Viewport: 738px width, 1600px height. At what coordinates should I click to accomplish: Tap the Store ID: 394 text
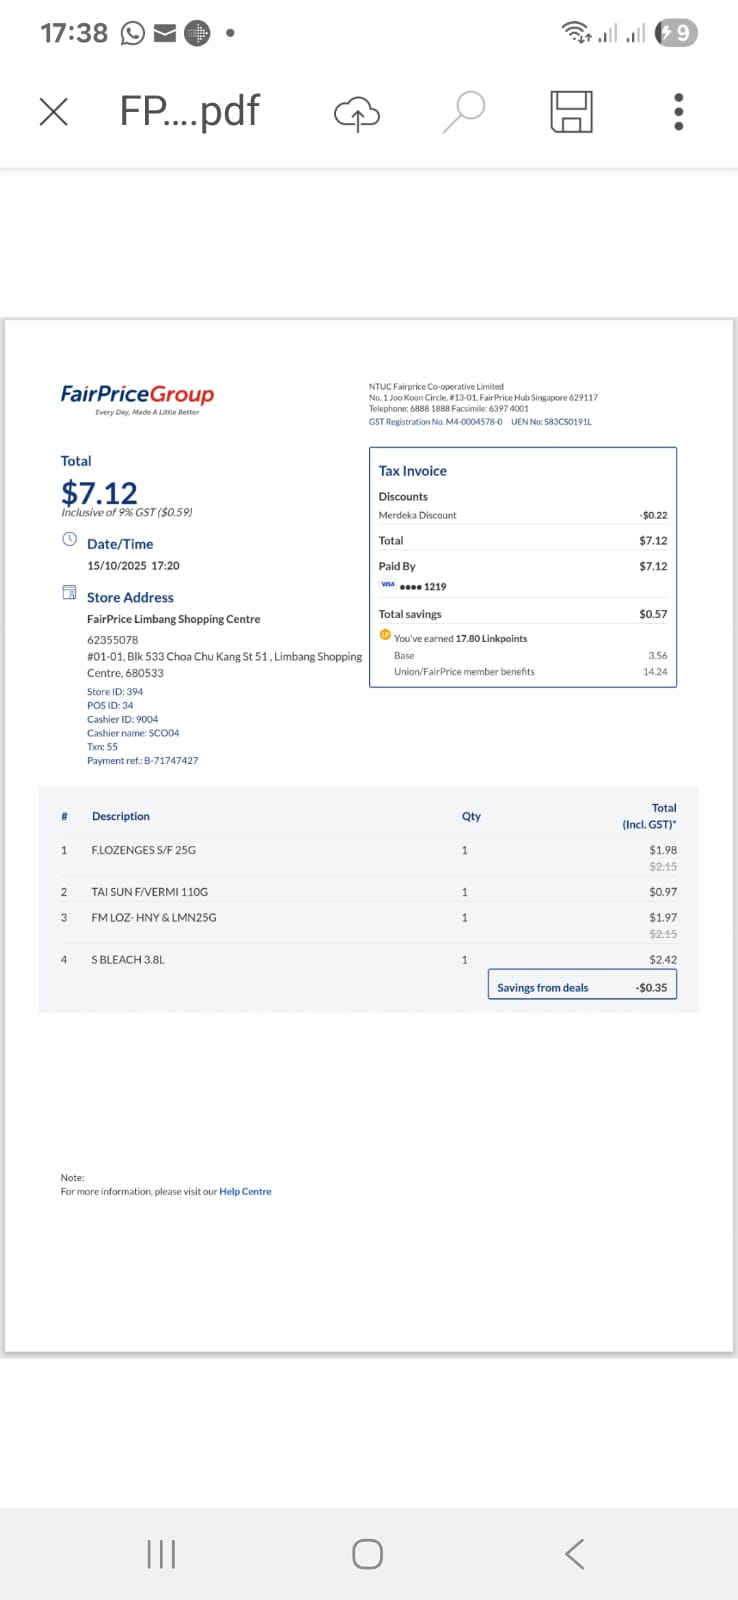tap(115, 691)
